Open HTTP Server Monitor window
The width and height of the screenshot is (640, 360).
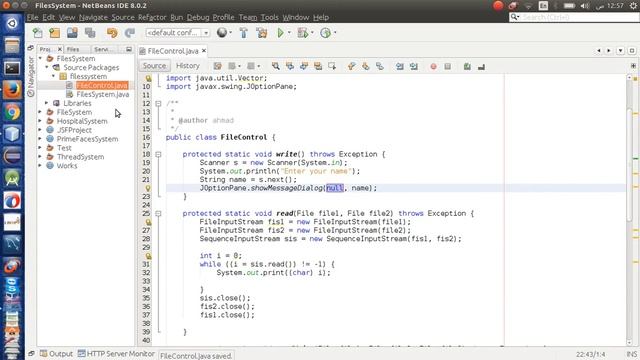[116, 354]
